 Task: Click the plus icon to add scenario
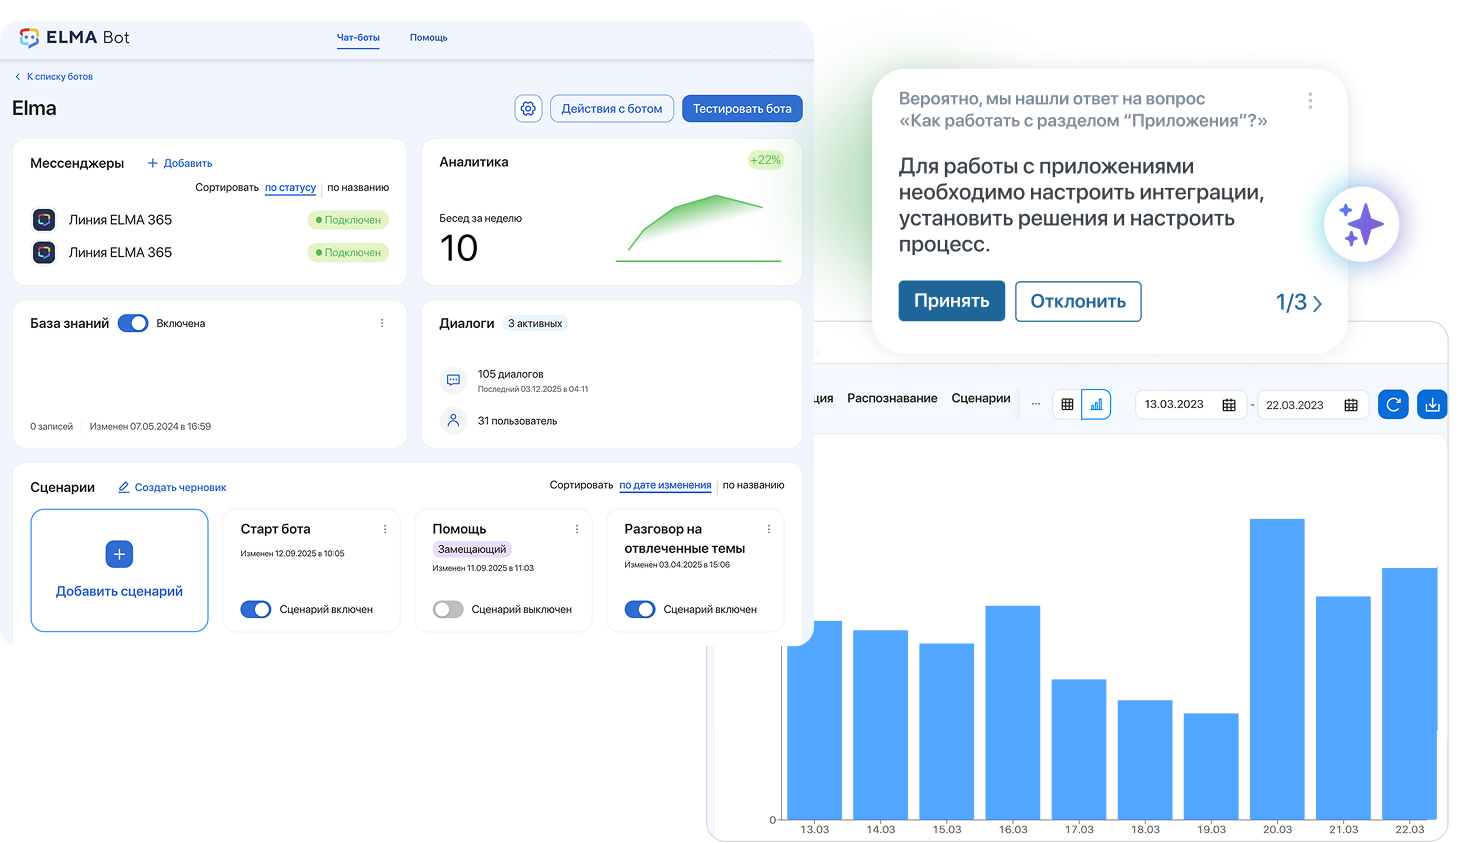tap(119, 554)
